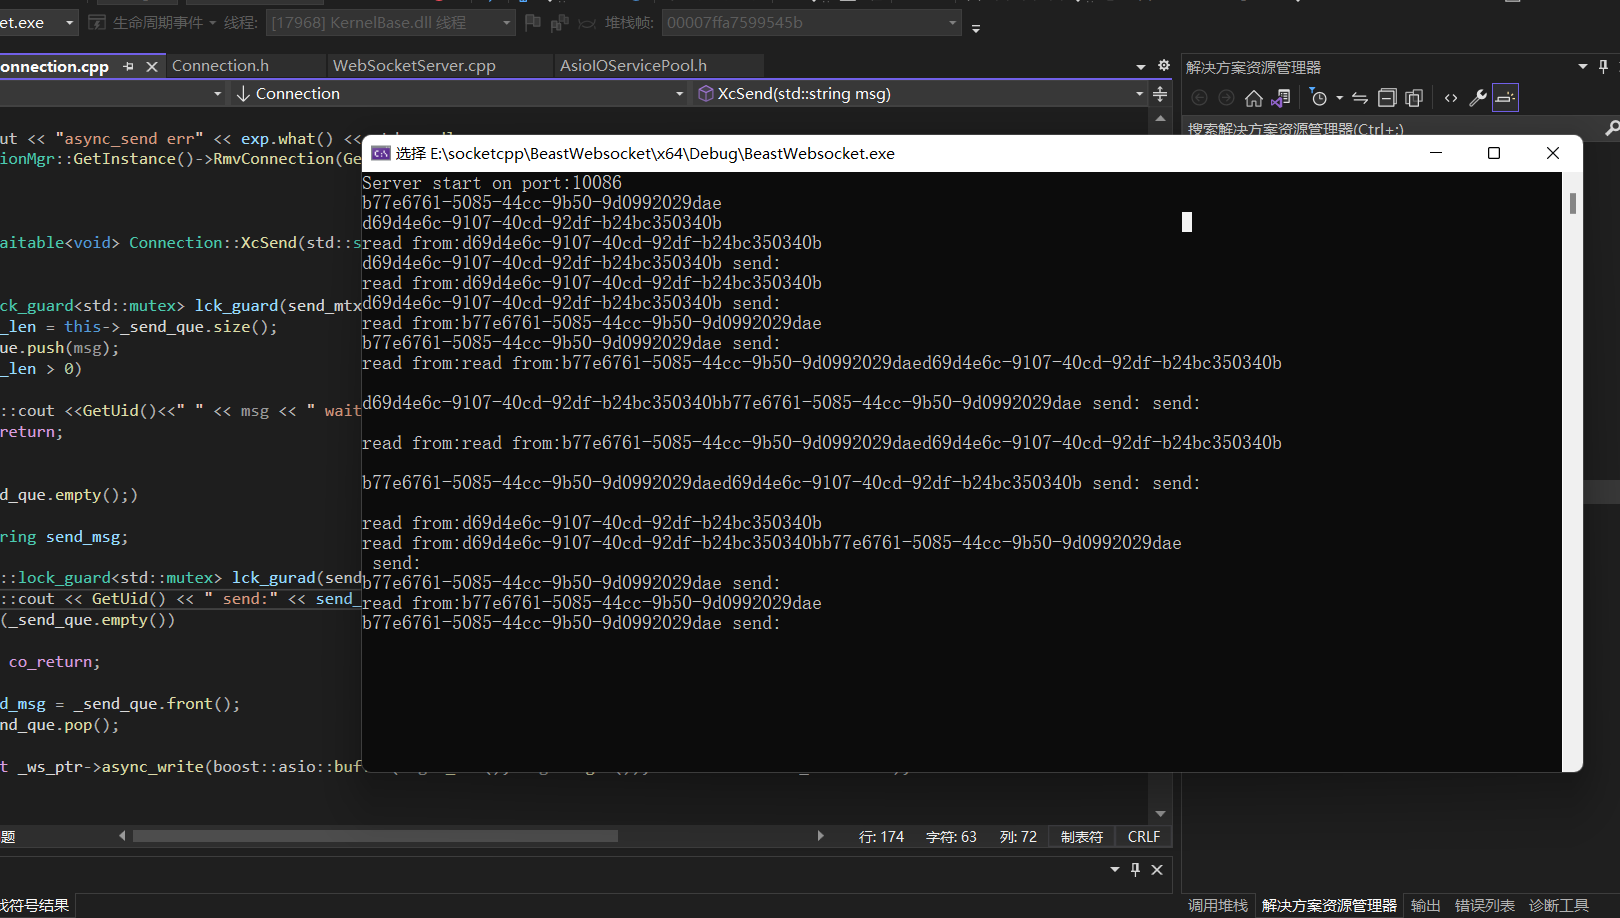Pin the Solution Explorer panel
Image resolution: width=1620 pixels, height=918 pixels.
click(1604, 66)
